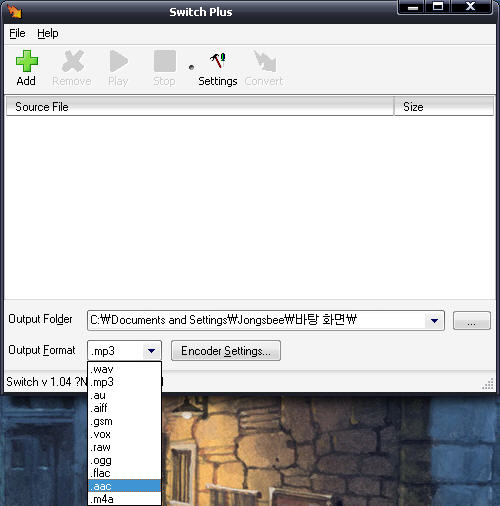Select .raw from the format list
Screen dimensions: 500x506
tap(124, 447)
